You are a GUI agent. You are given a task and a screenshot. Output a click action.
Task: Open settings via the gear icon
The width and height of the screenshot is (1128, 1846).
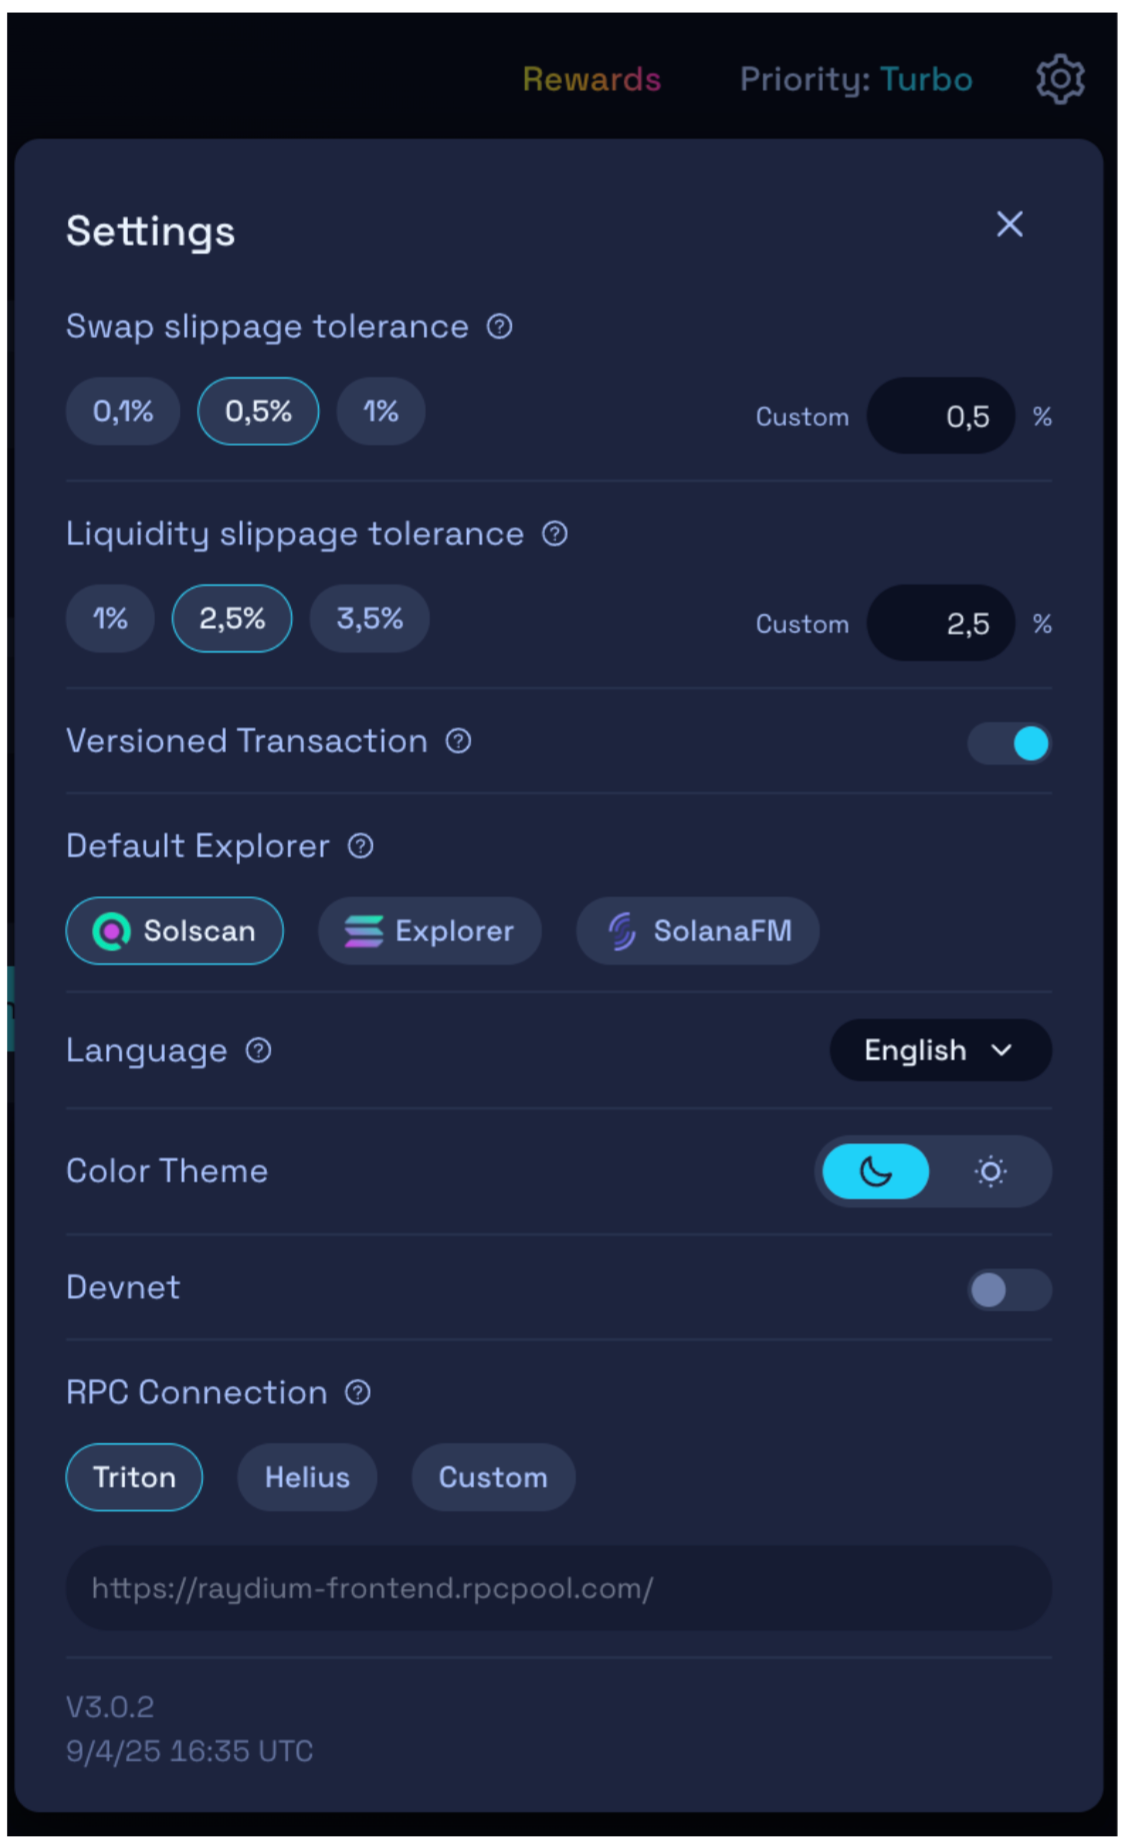[1059, 79]
